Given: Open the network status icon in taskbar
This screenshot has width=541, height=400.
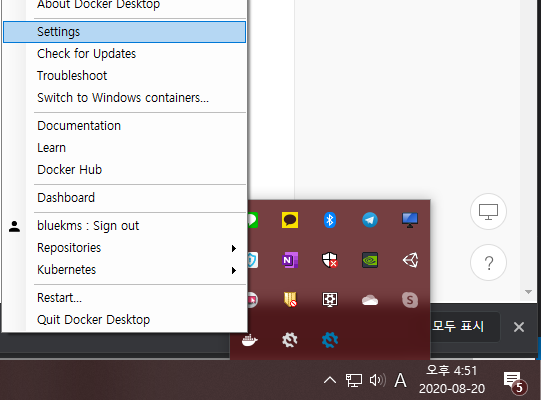Looking at the screenshot, I should coord(354,380).
